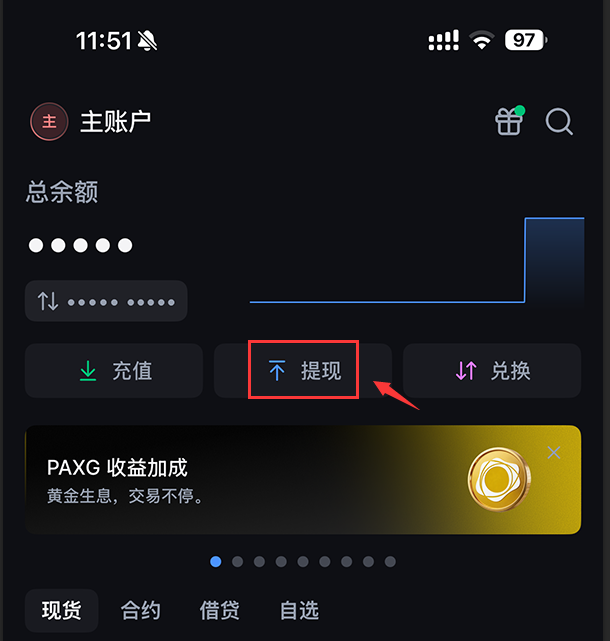Tap the green deposit arrow icon
The image size is (610, 641).
(x=88, y=371)
